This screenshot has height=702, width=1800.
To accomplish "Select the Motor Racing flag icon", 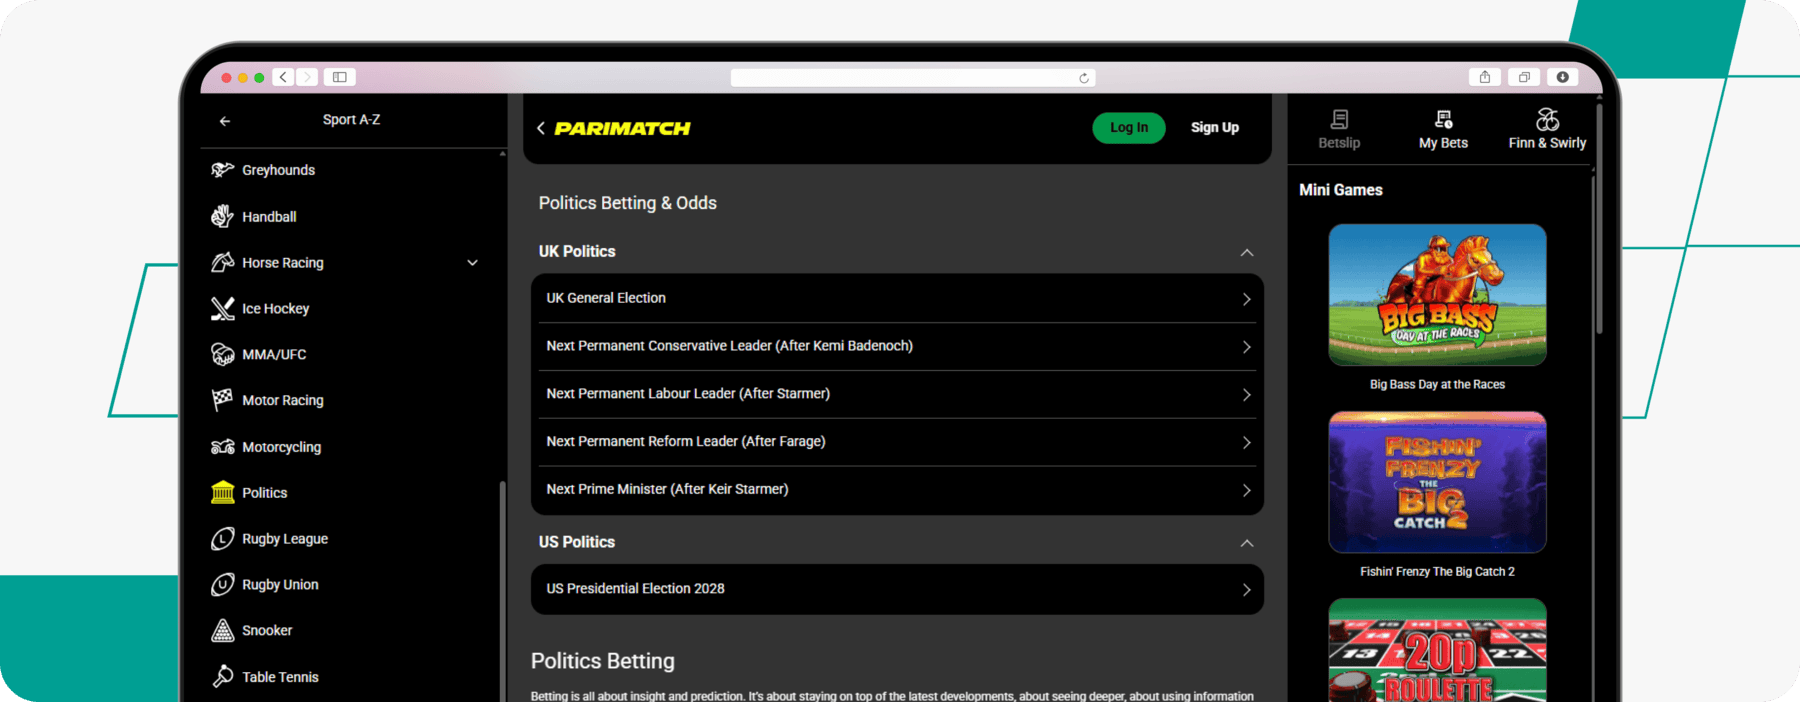I will [222, 400].
